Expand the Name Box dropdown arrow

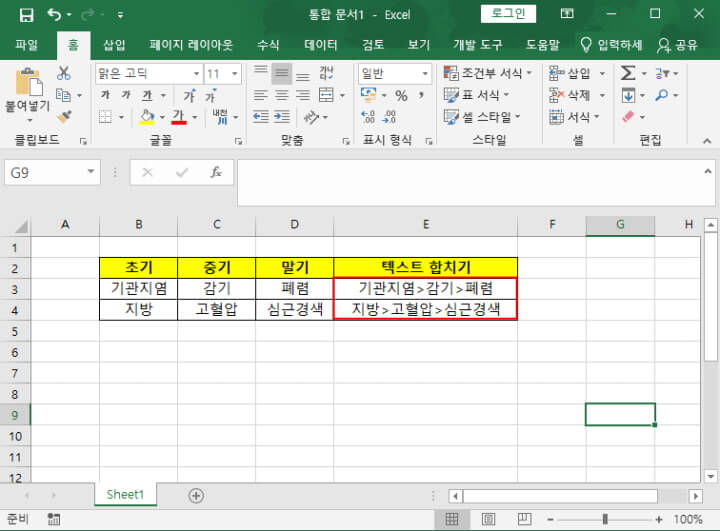pyautogui.click(x=91, y=172)
